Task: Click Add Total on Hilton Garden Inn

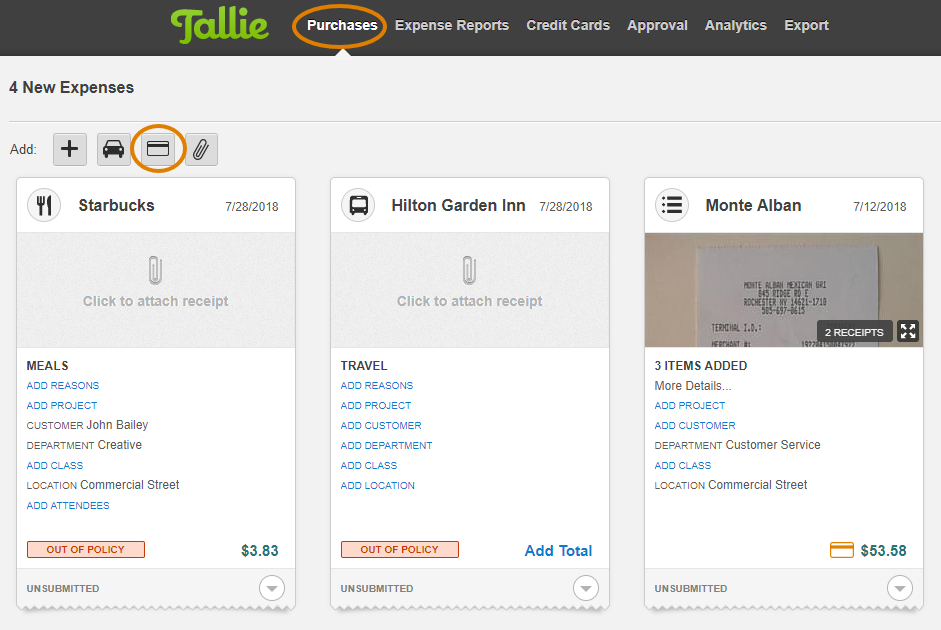Action: point(558,551)
